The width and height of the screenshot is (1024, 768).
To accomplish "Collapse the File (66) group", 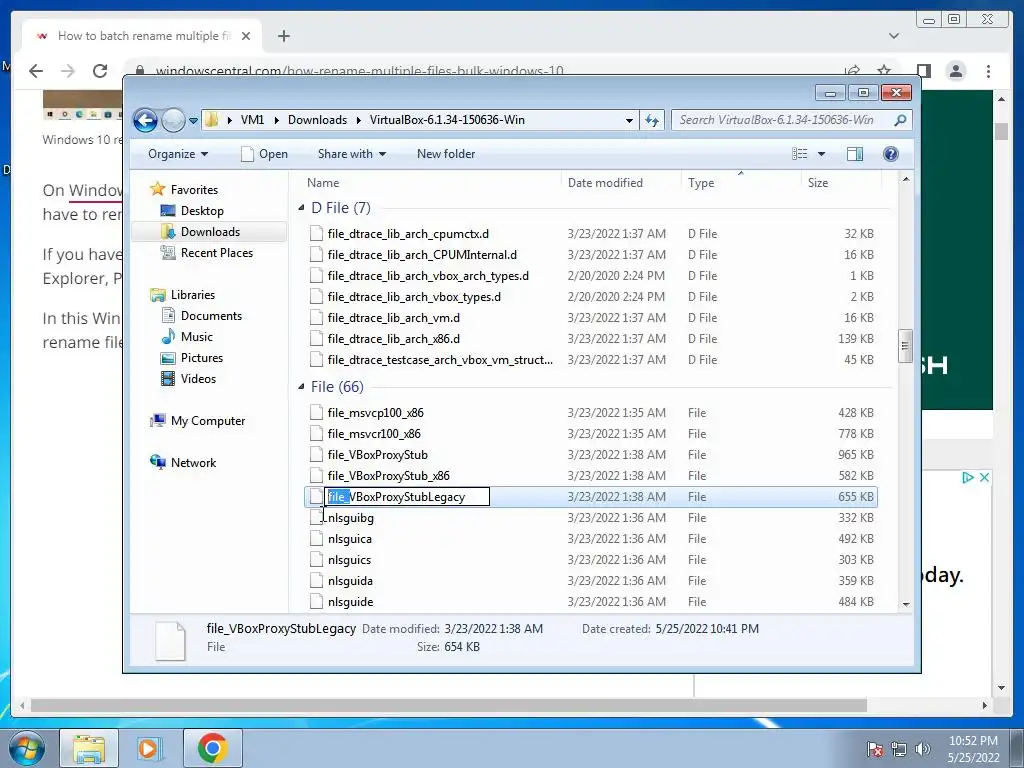I will coord(301,387).
